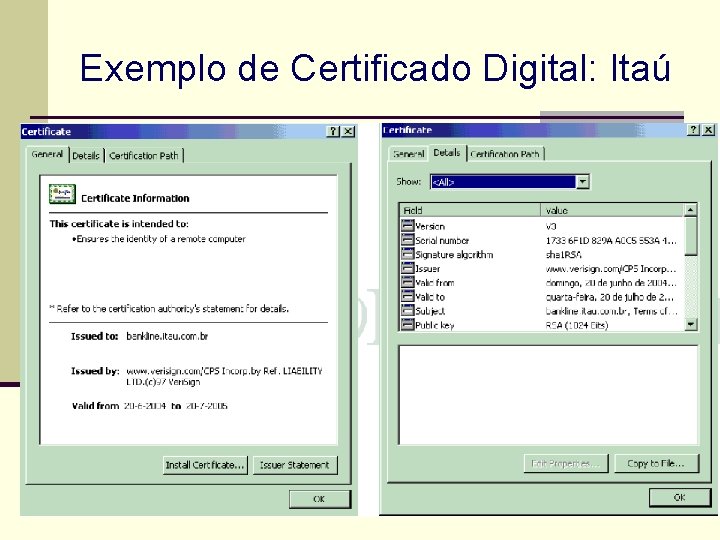720x540 pixels.
Task: Click the sha1RSA value
Action: pyautogui.click(x=563, y=254)
